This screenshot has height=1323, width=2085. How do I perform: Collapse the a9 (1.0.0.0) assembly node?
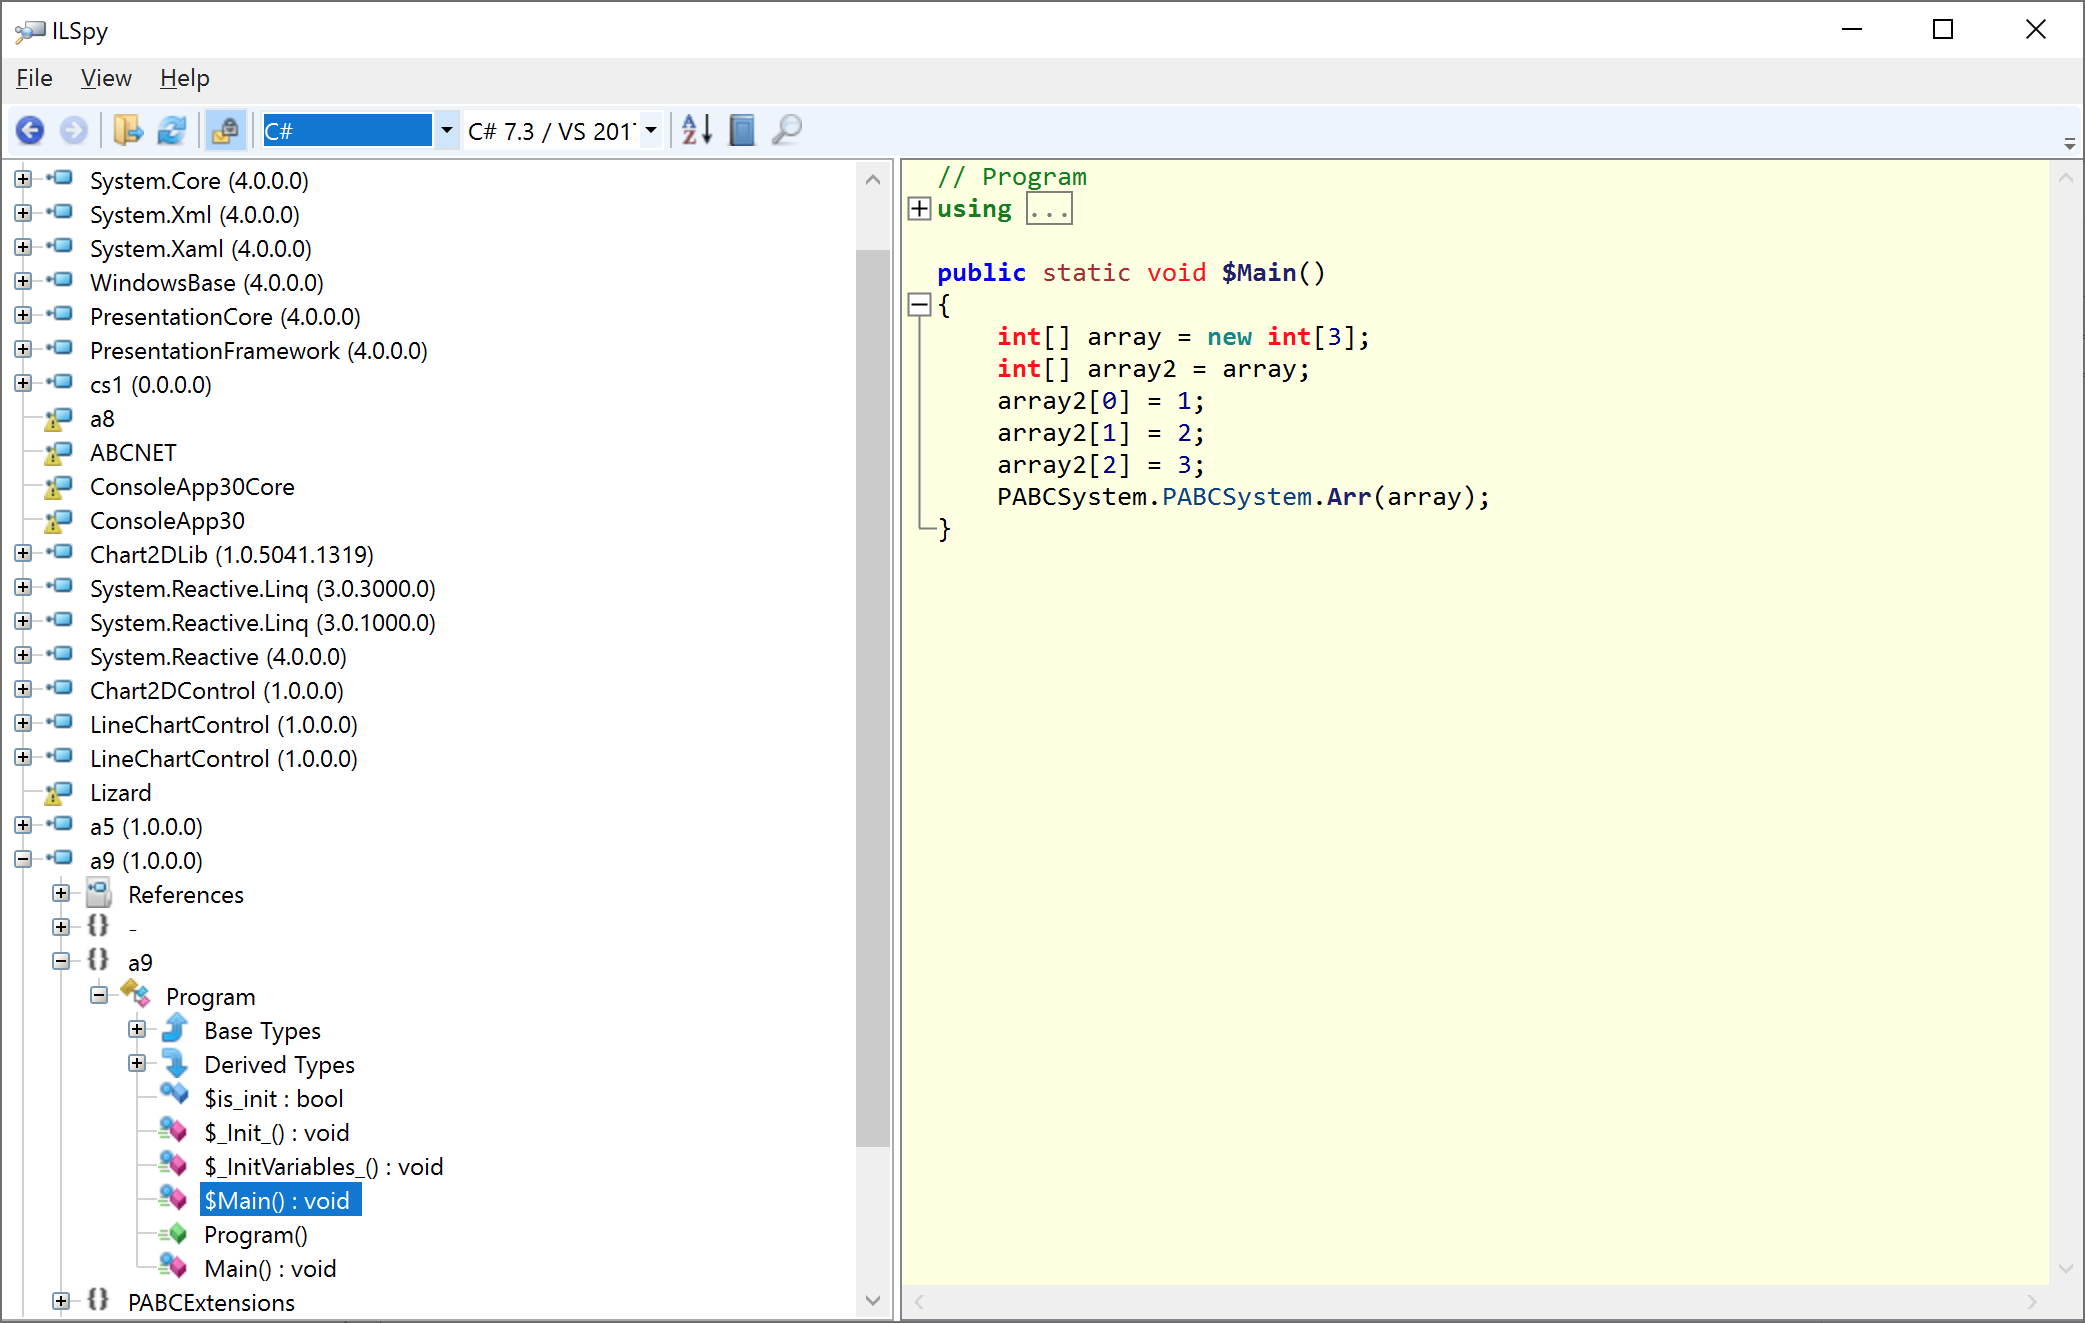pyautogui.click(x=23, y=859)
